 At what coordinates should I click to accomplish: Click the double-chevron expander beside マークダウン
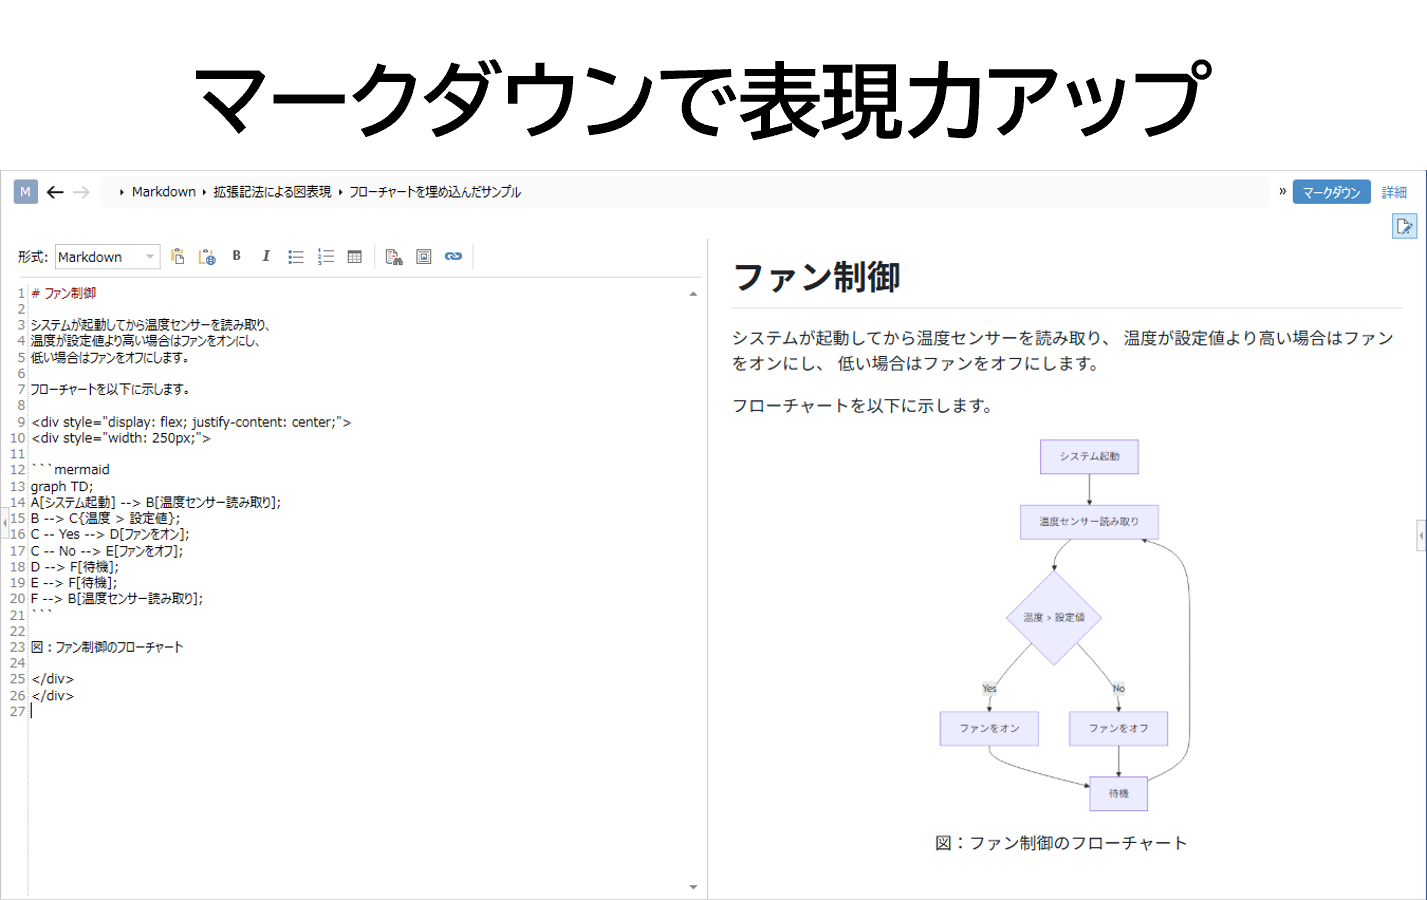1282,191
